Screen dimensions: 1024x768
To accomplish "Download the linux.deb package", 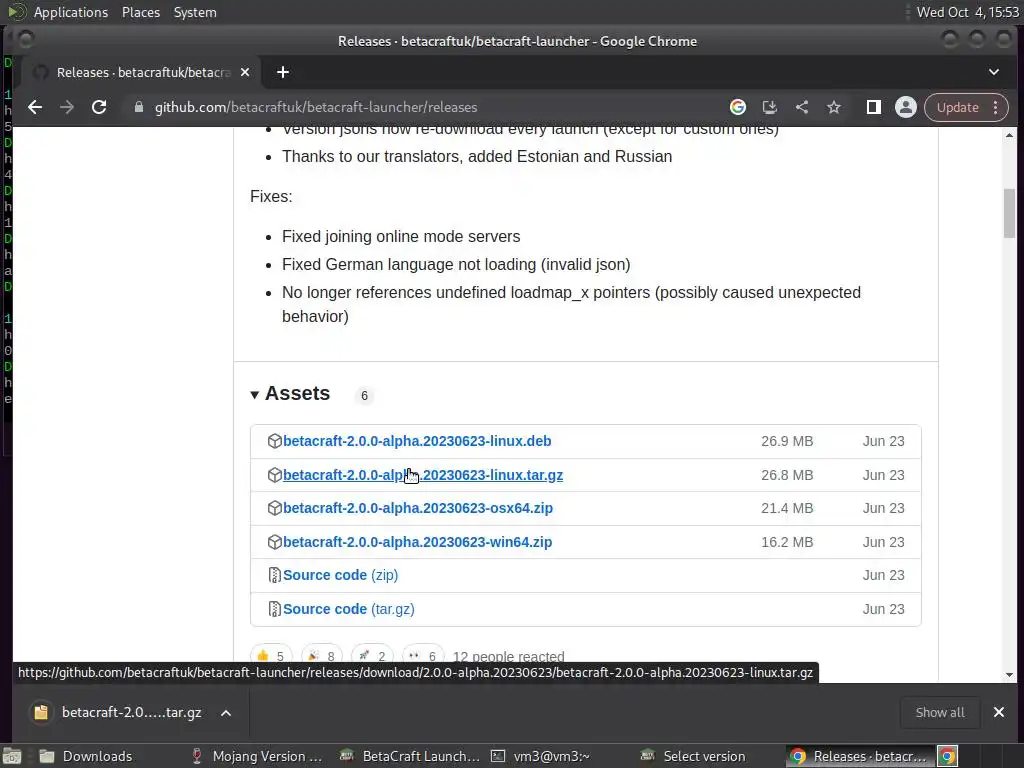I will pyautogui.click(x=417, y=441).
